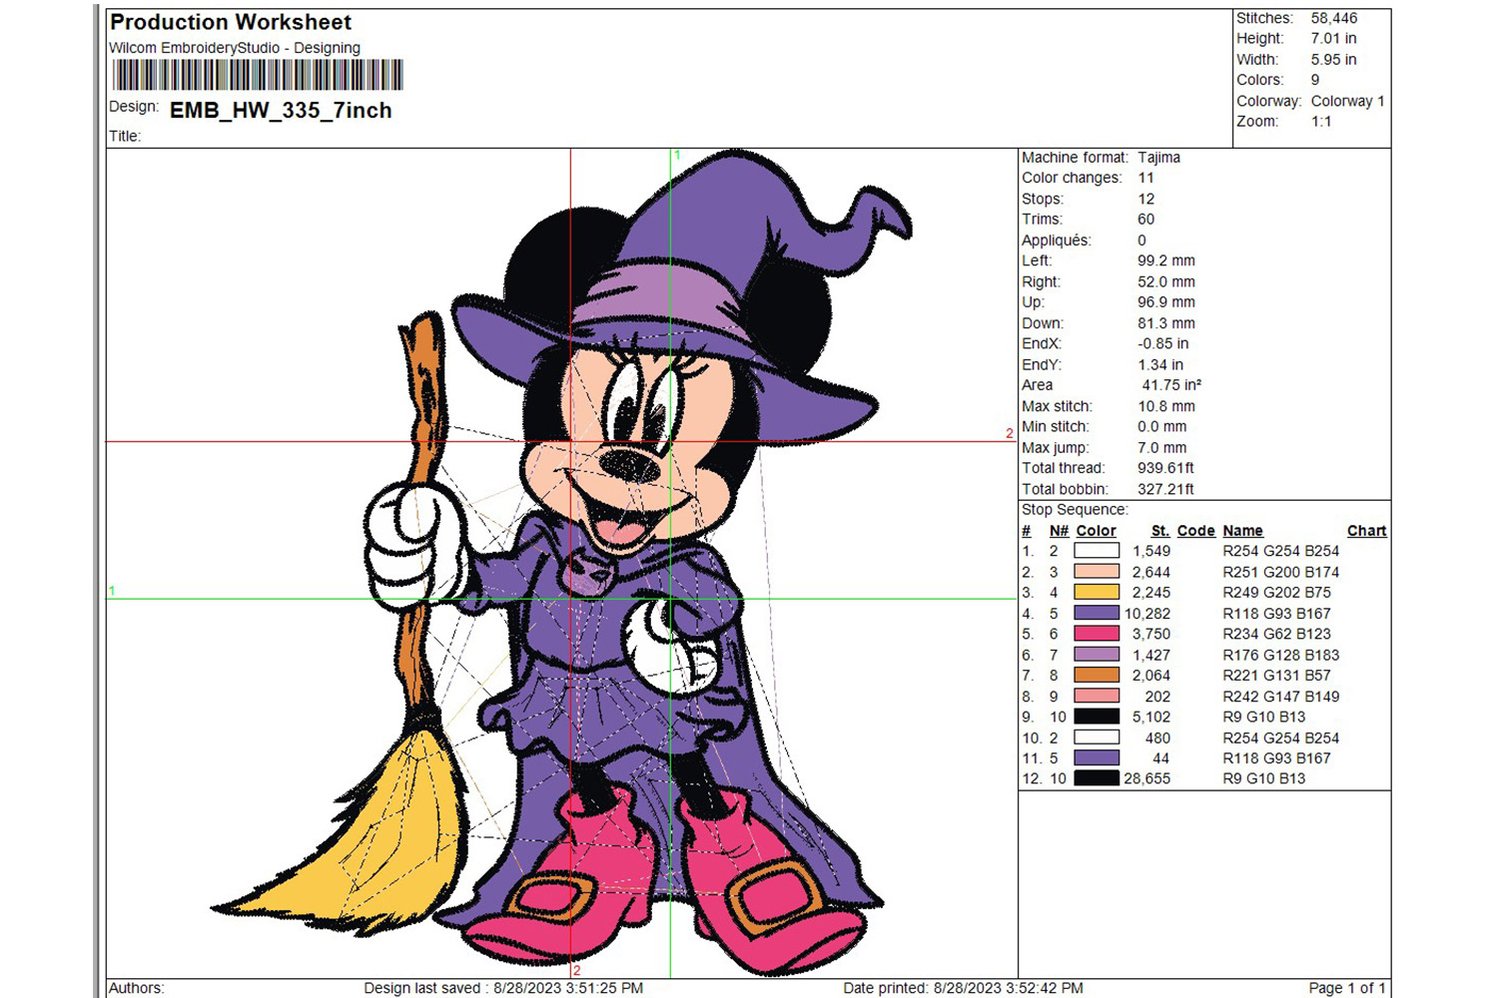Click the EndY value "1.34 in"
Screen dimensions: 1500x998
[x=1160, y=365]
